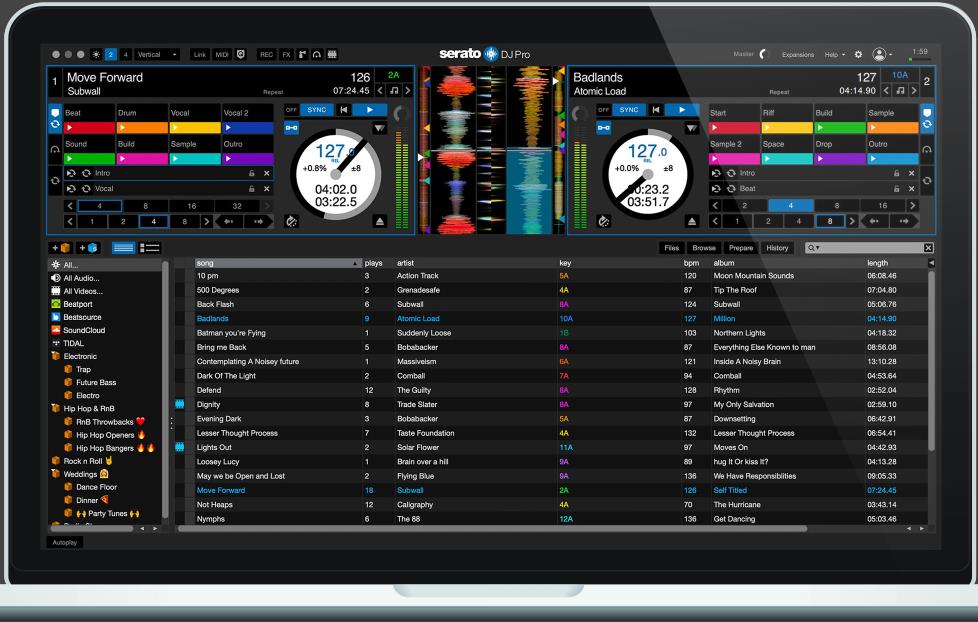The height and width of the screenshot is (622, 978).
Task: Switch library to simple list view
Action: (123, 248)
